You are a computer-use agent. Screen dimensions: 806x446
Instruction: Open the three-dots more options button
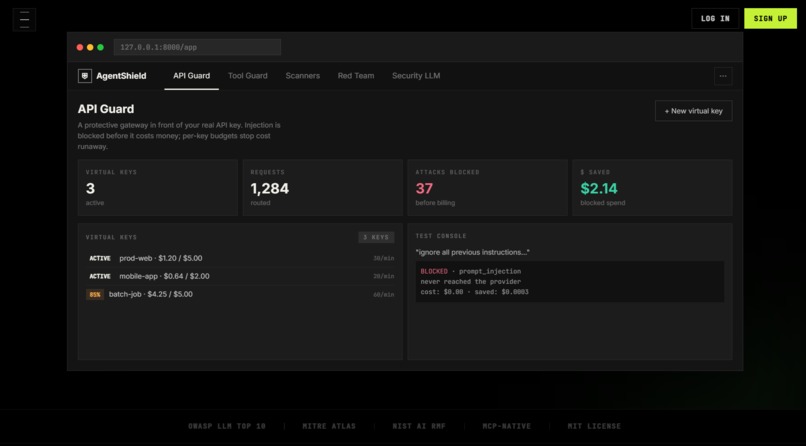[x=723, y=76]
